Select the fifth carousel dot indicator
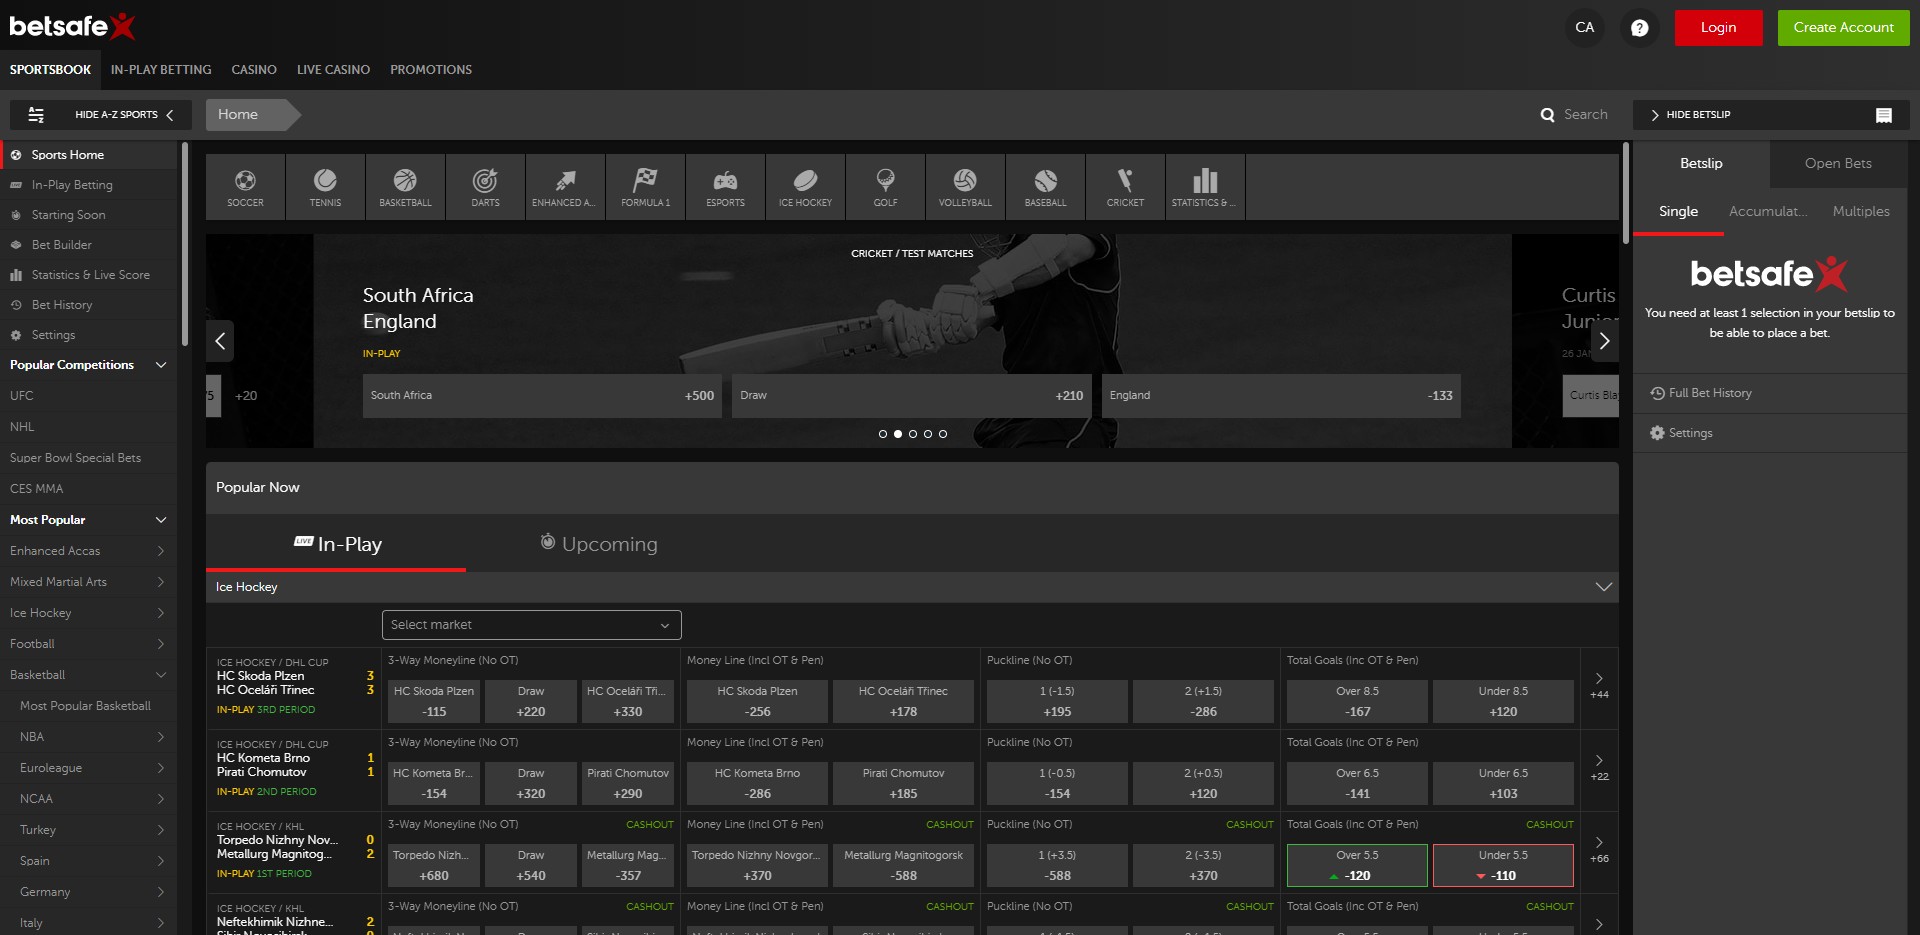This screenshot has height=935, width=1920. point(943,434)
